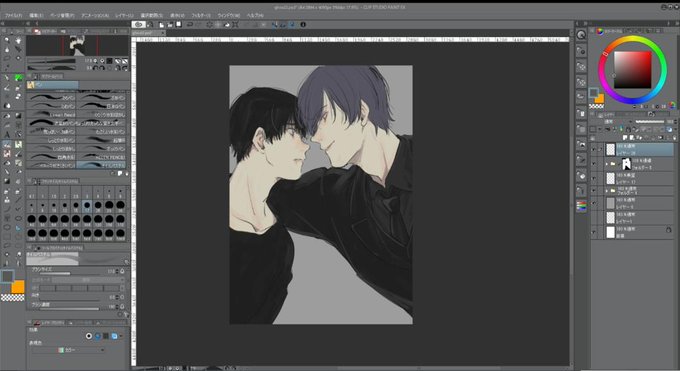Viewport: 680px width, 371px height.
Task: Open the Window menu
Action: tap(228, 15)
